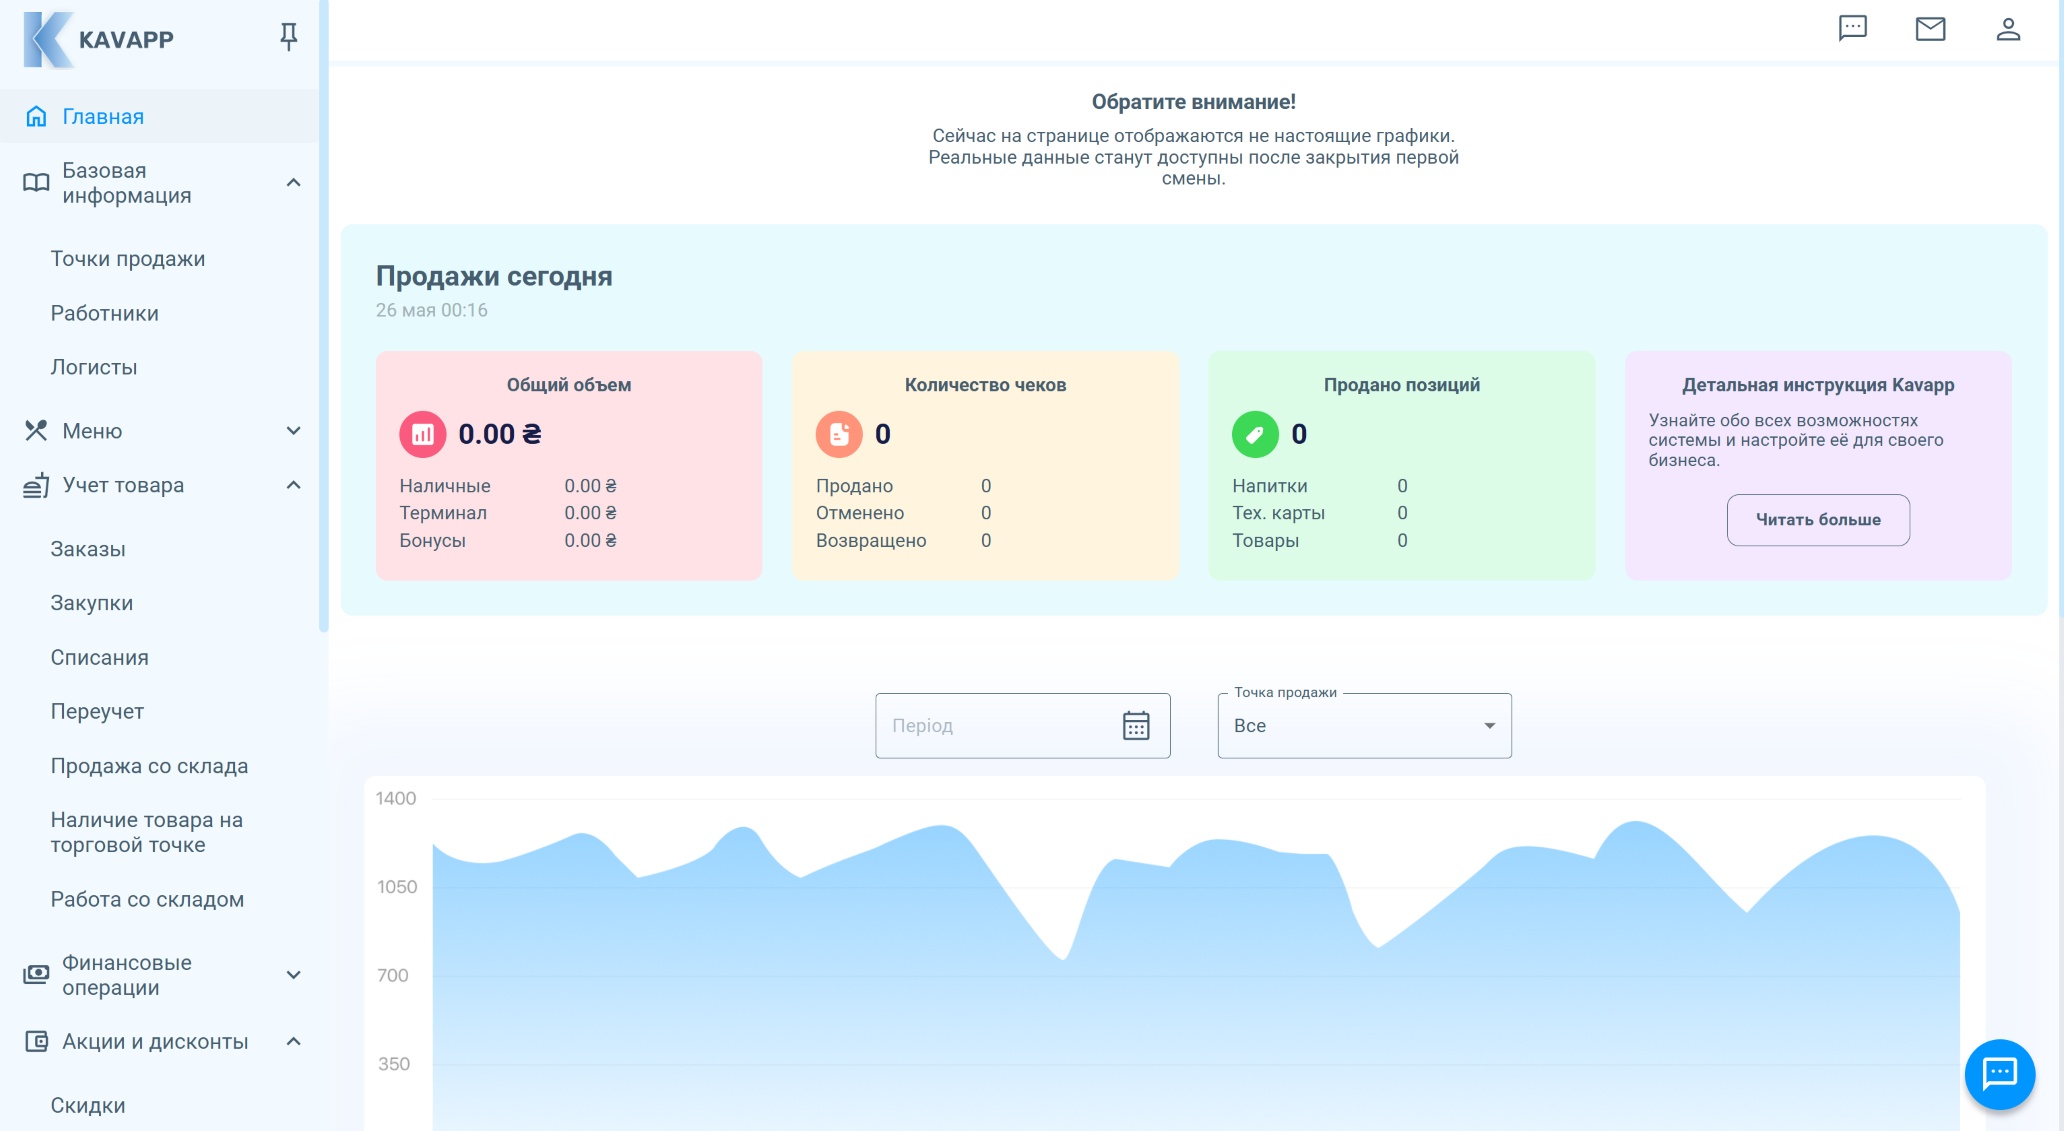The width and height of the screenshot is (2064, 1131).
Task: Click the 0.00 ₴ total amount
Action: pos(500,434)
